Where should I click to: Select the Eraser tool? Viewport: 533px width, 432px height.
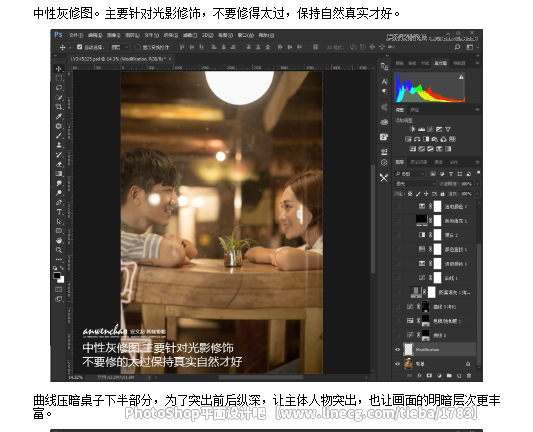pyautogui.click(x=59, y=164)
